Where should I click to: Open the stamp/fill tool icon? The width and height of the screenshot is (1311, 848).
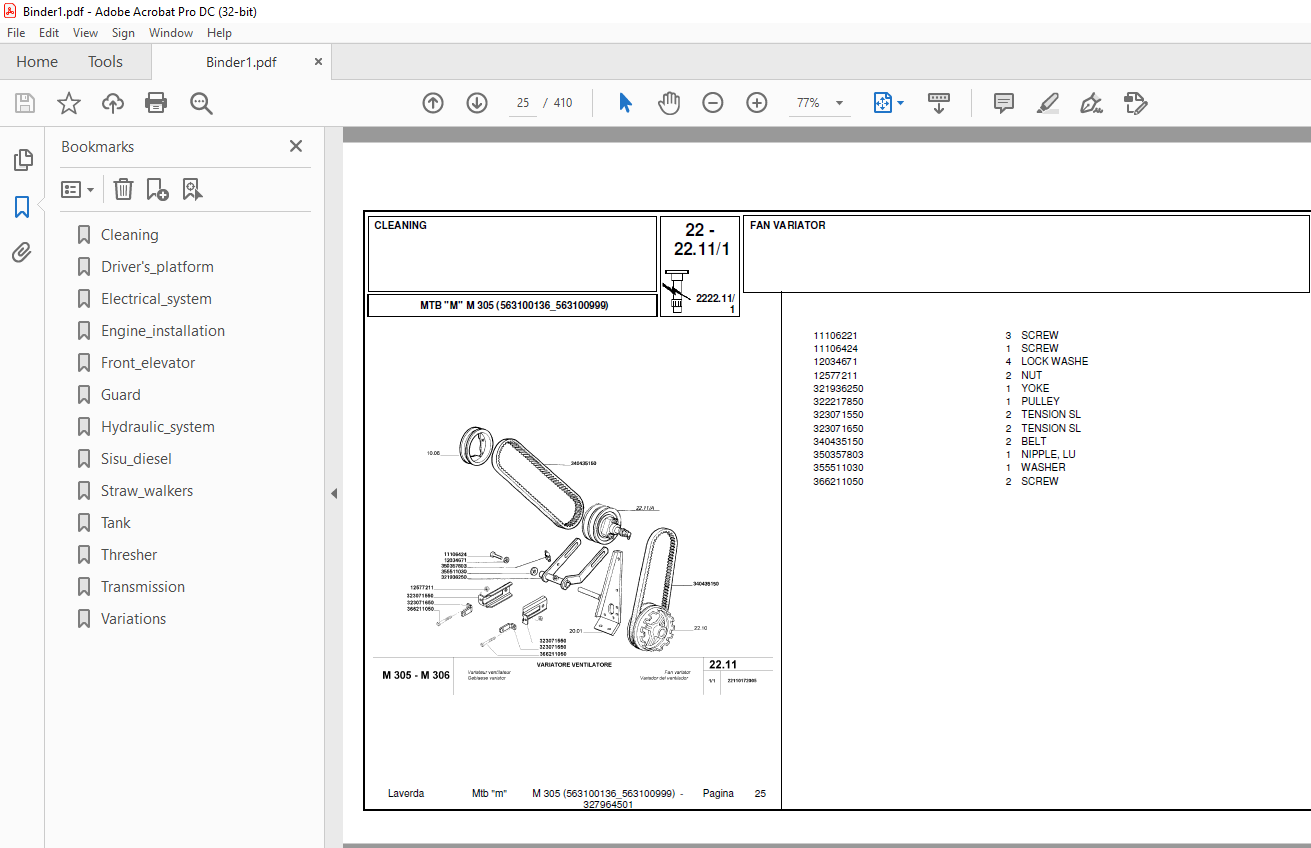[1135, 103]
